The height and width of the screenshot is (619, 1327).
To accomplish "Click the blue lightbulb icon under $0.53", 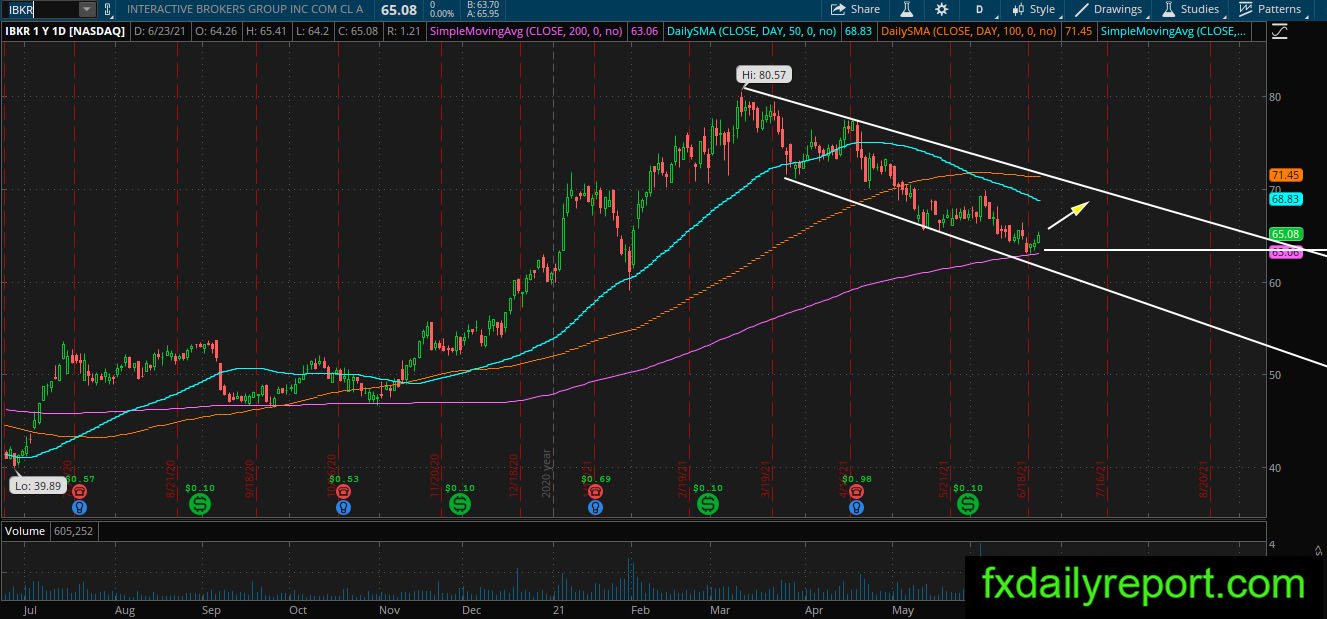I will [343, 507].
